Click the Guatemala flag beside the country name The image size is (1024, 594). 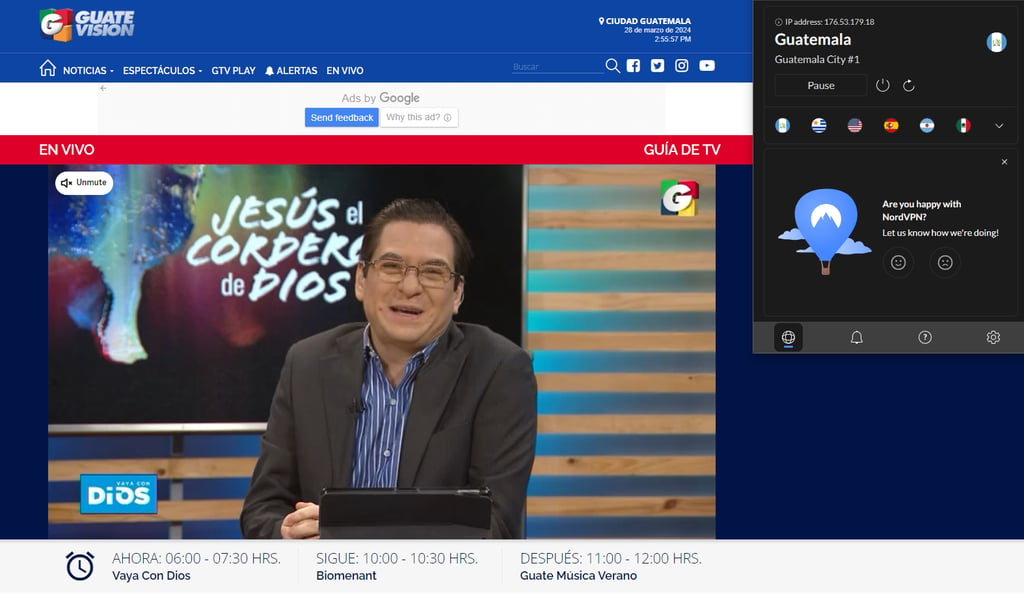click(996, 42)
